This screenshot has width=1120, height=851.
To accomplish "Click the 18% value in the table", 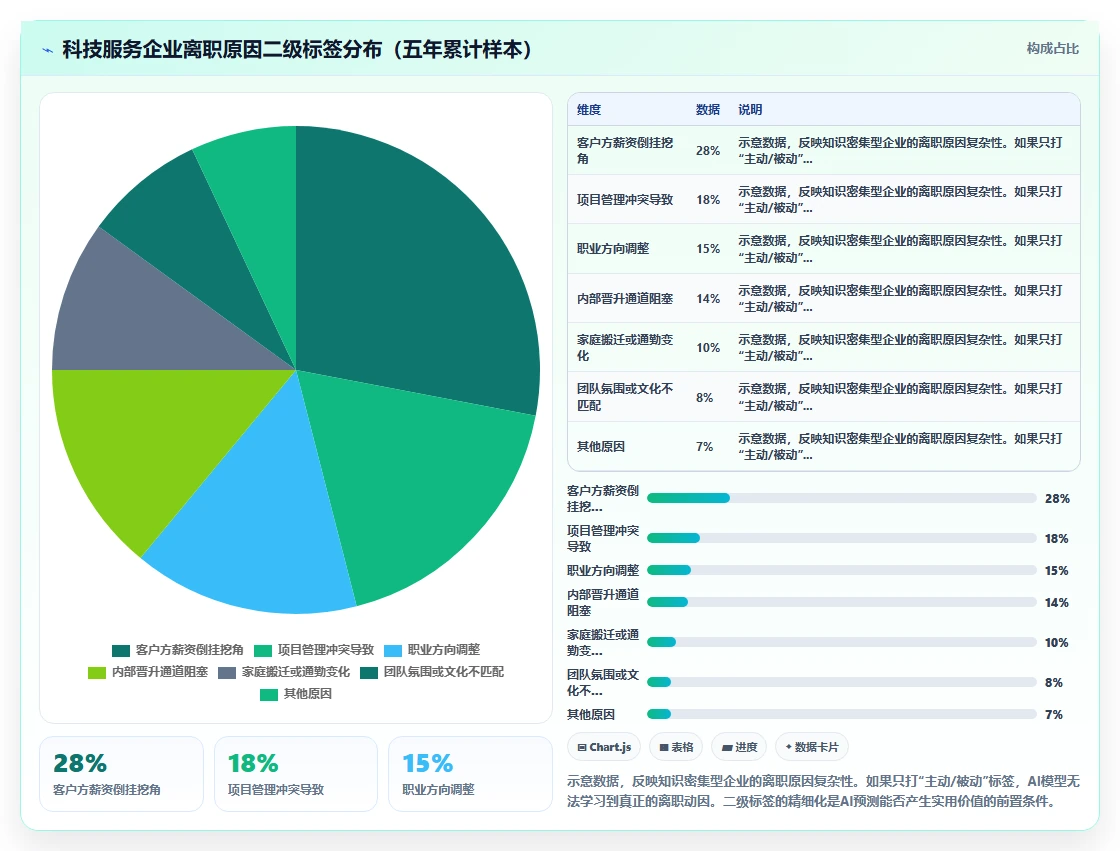I will tap(708, 199).
